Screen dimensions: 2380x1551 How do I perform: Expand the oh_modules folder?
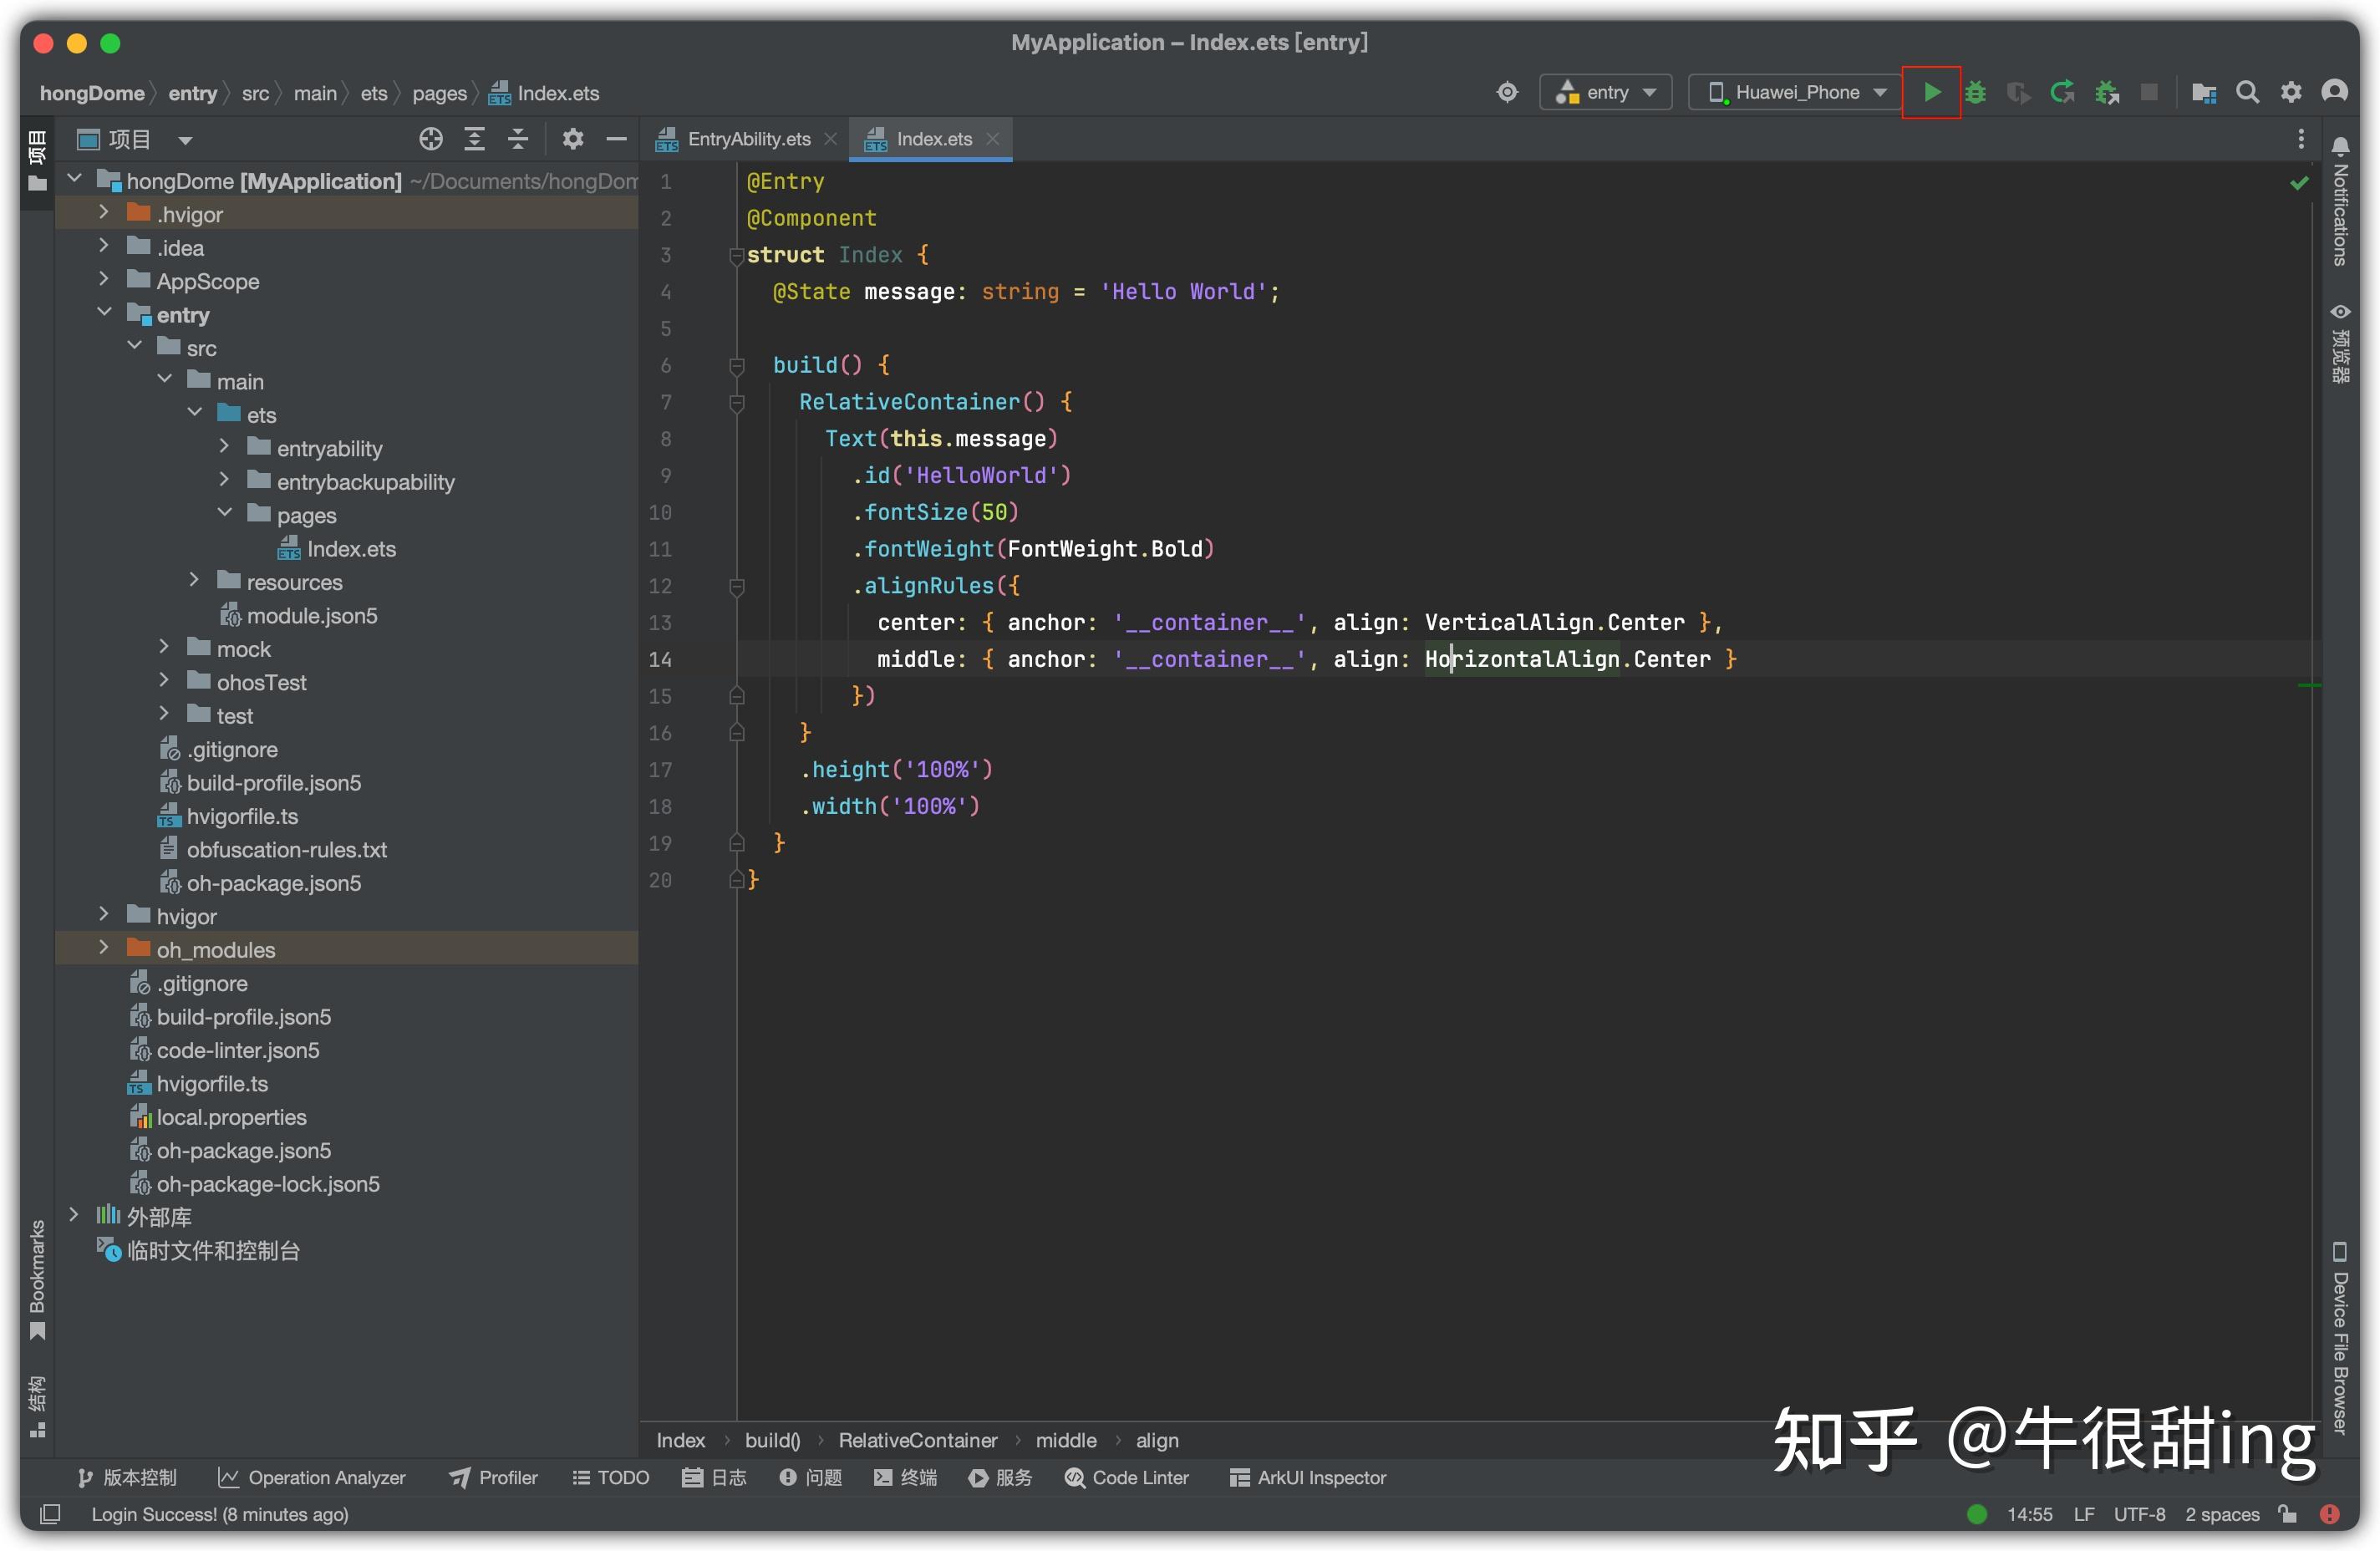pyautogui.click(x=103, y=948)
